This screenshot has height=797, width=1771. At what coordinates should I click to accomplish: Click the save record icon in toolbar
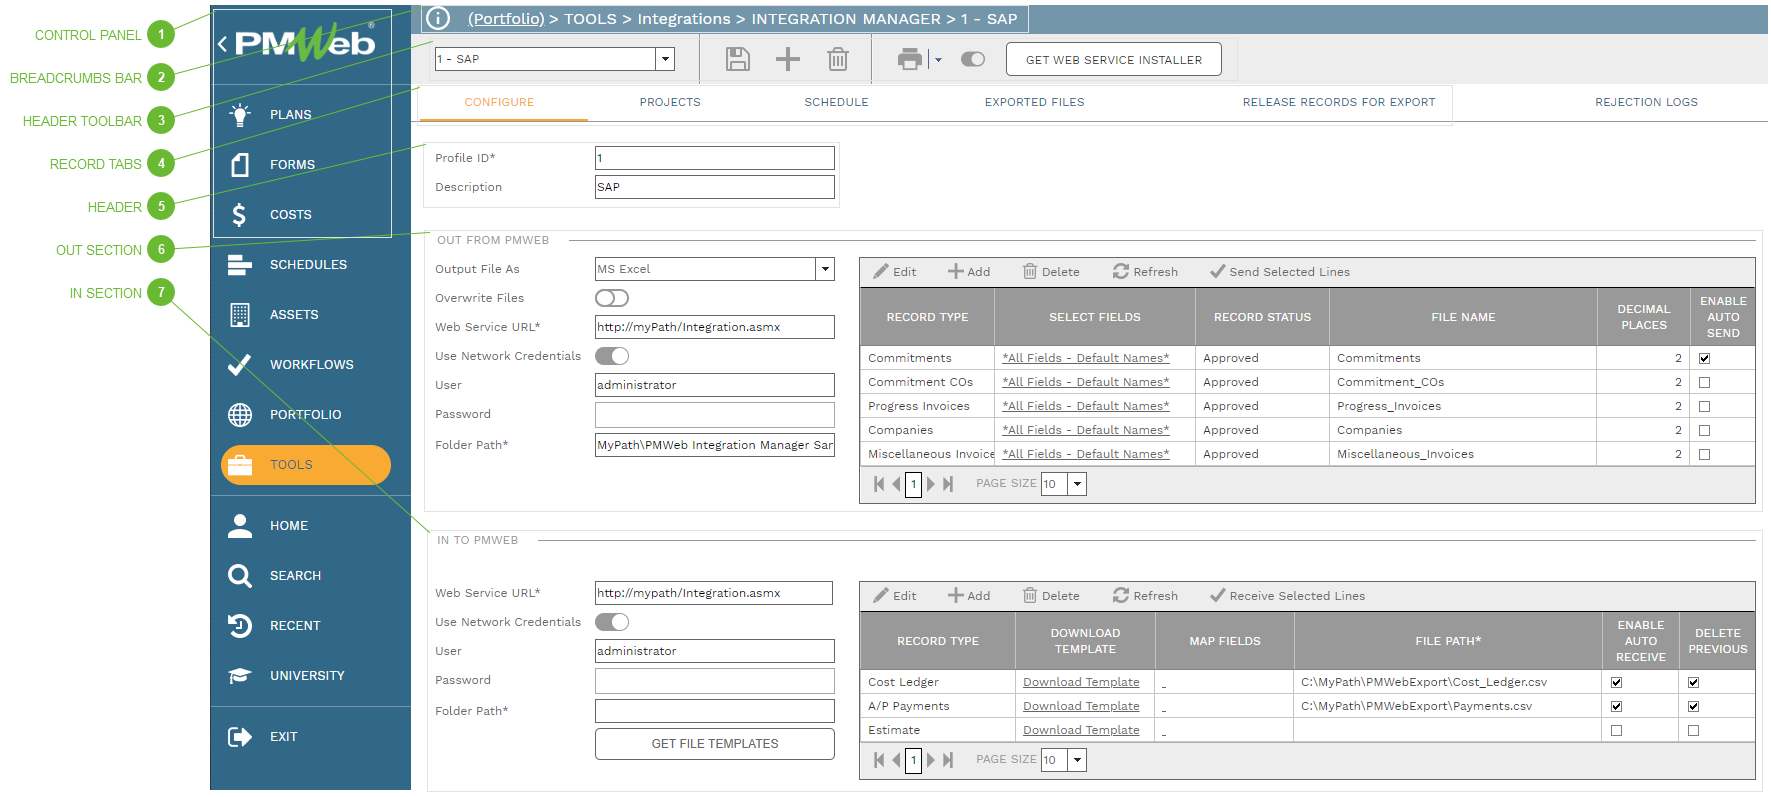(738, 59)
